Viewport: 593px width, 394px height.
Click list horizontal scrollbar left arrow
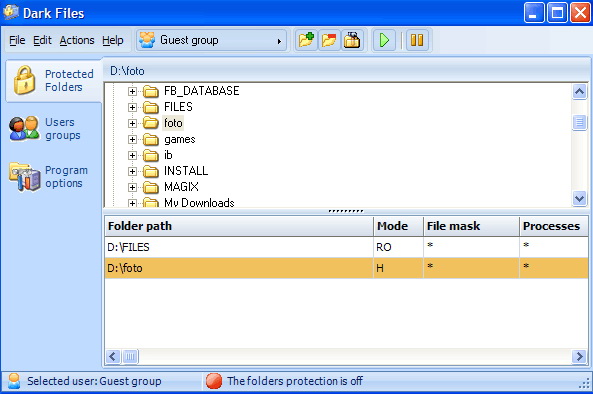pyautogui.click(x=113, y=356)
